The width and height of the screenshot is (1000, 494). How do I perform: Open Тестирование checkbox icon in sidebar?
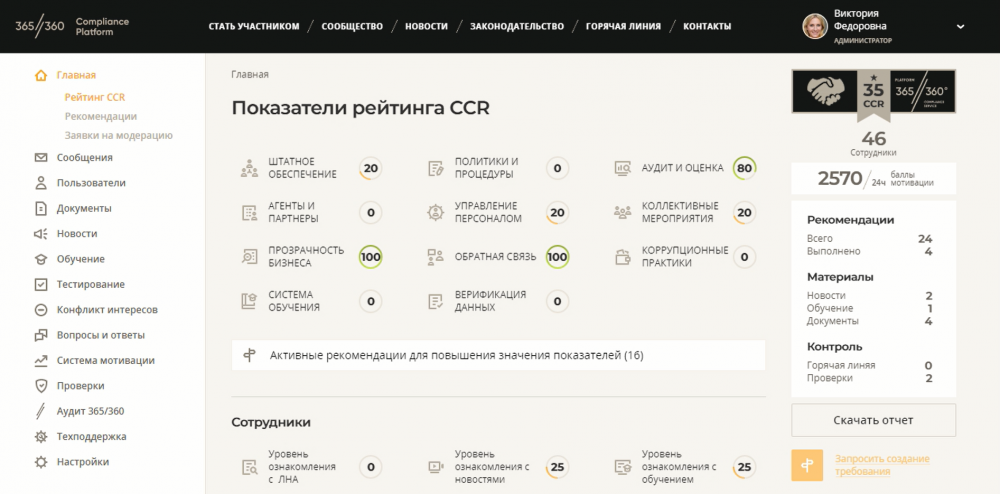coord(41,284)
